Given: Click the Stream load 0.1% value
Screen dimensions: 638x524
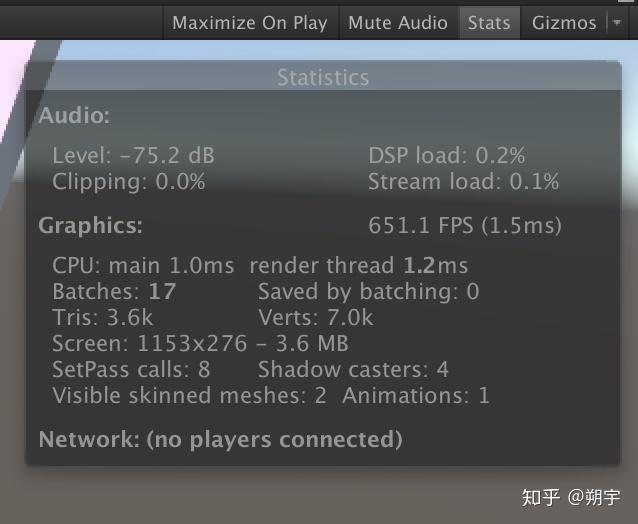Looking at the screenshot, I should (464, 181).
